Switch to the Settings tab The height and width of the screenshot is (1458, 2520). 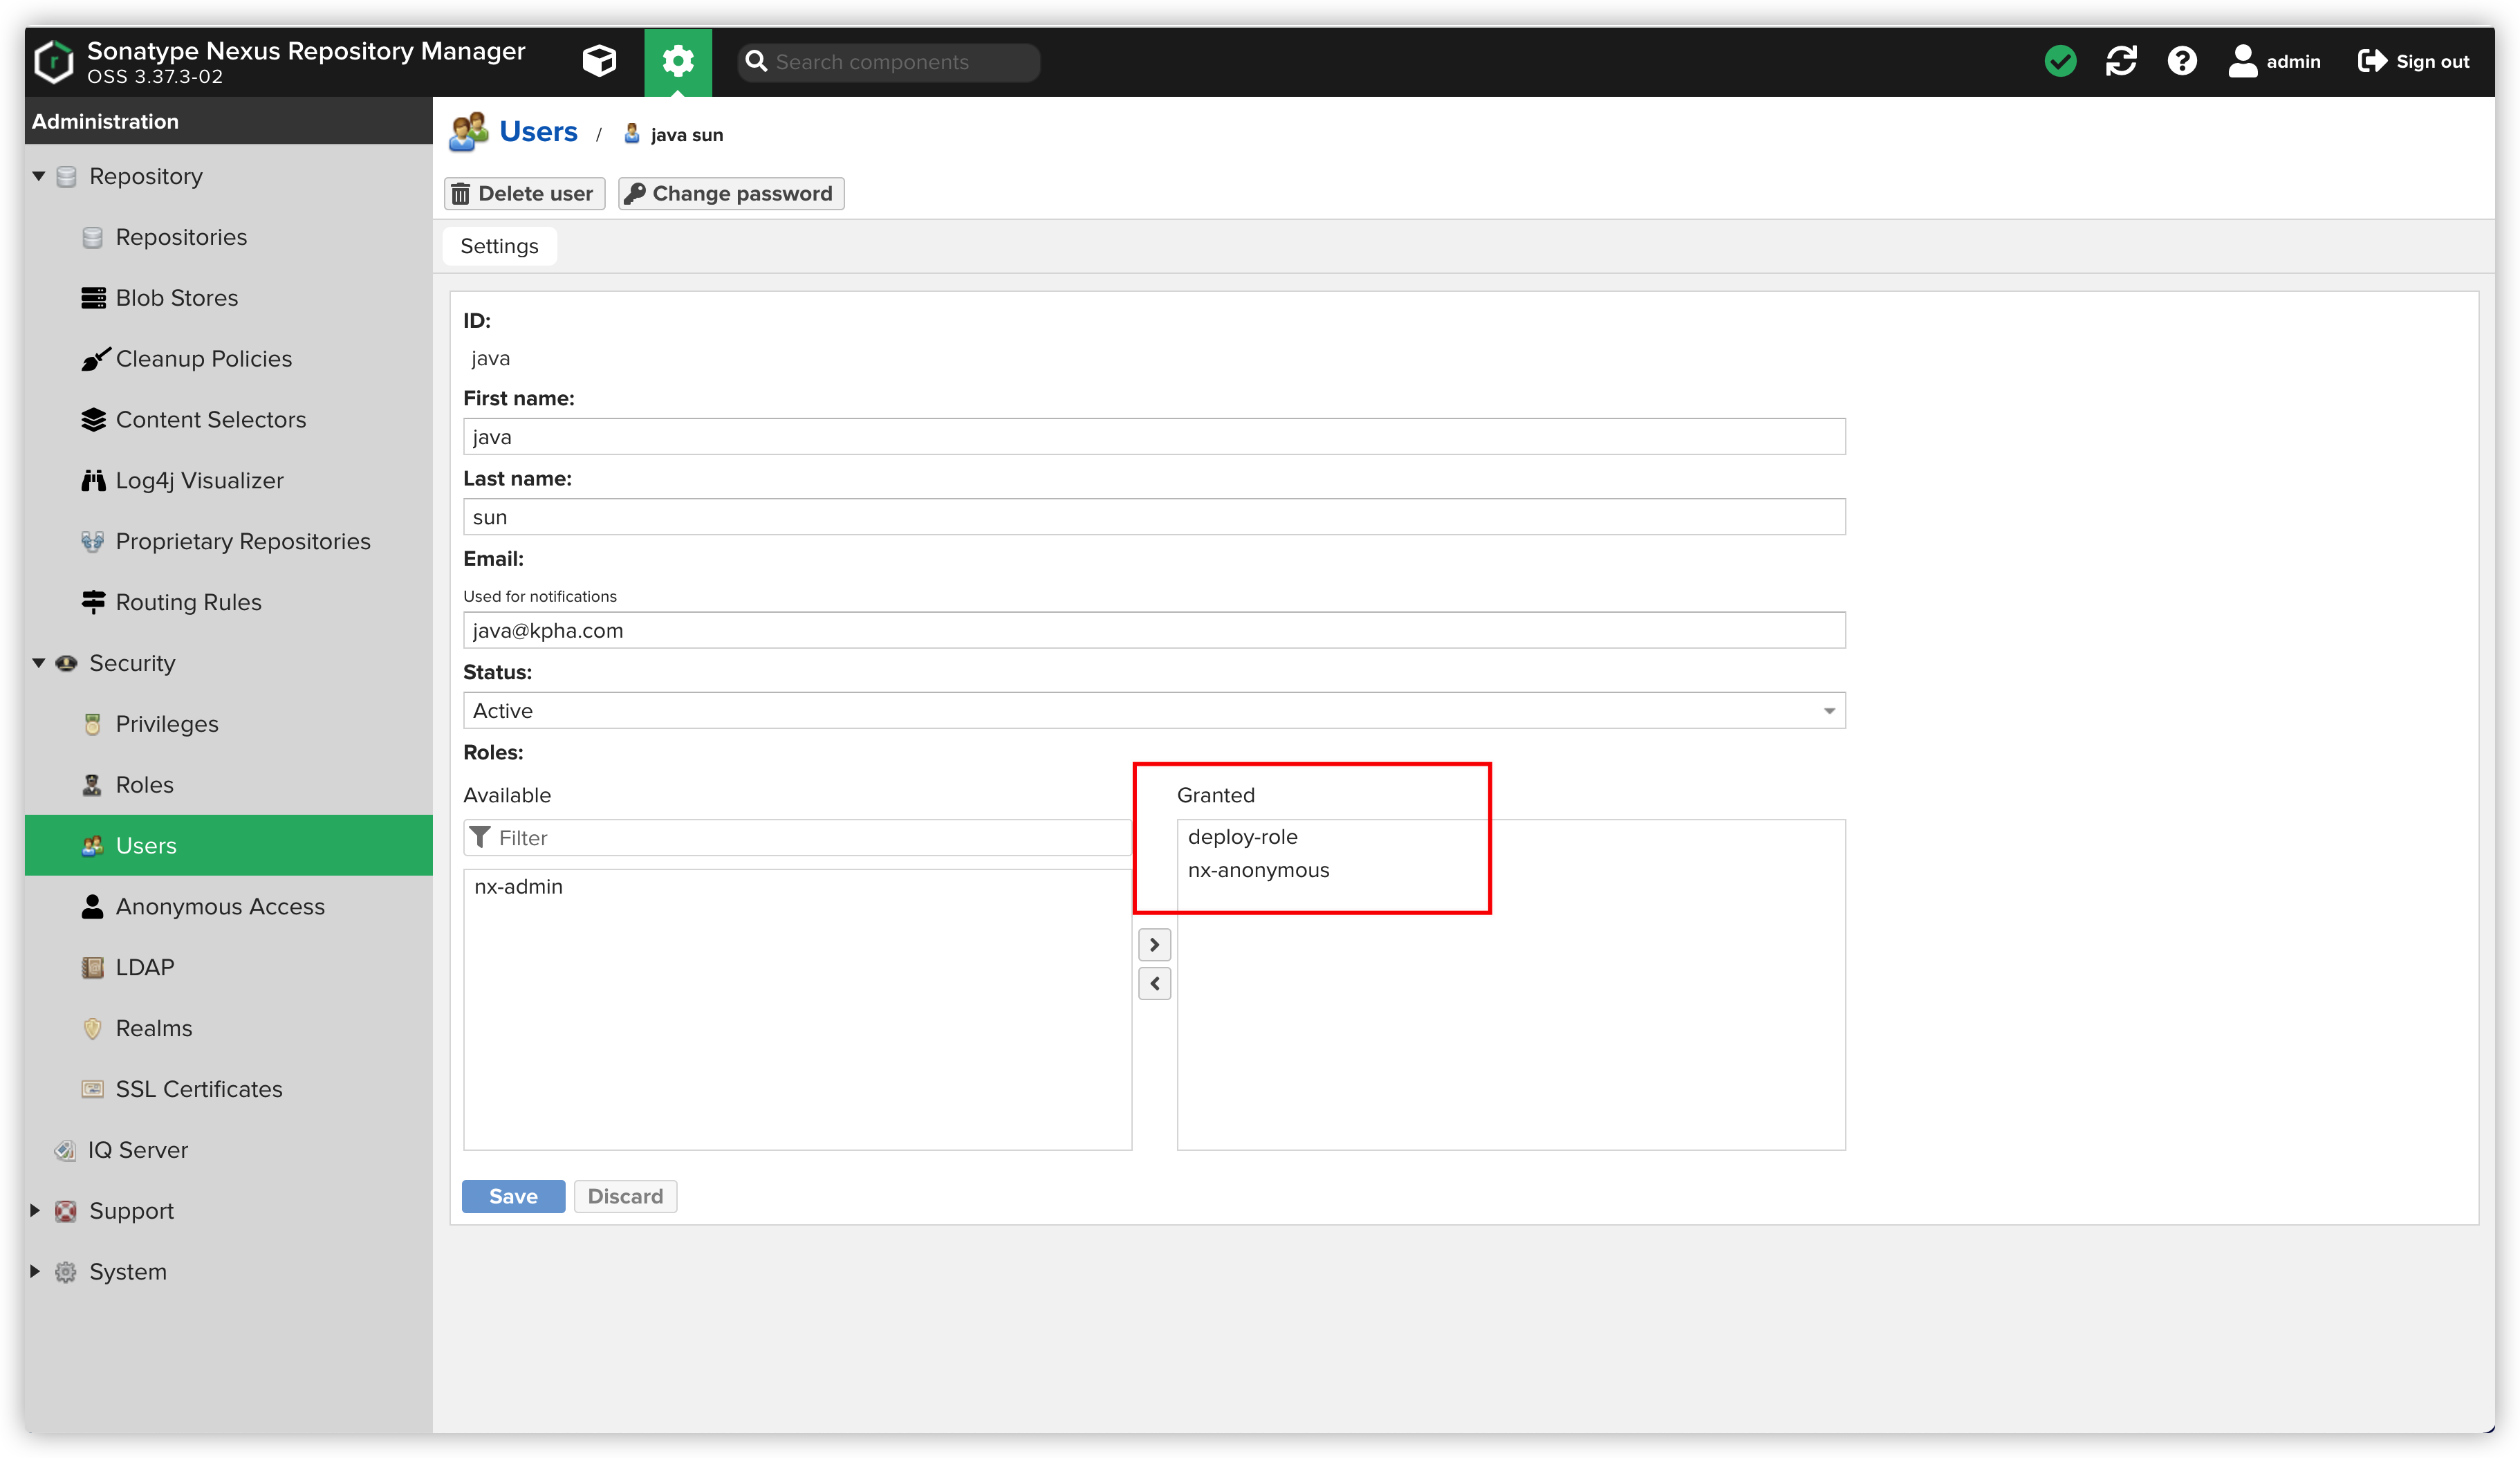(x=499, y=246)
